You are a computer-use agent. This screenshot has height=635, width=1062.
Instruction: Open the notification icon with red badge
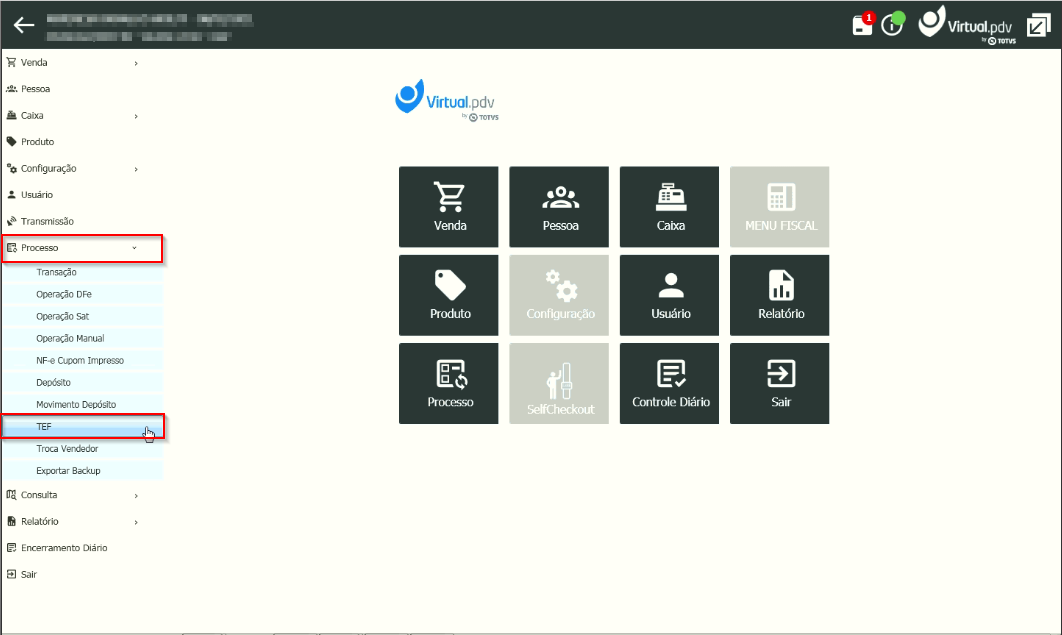point(863,24)
